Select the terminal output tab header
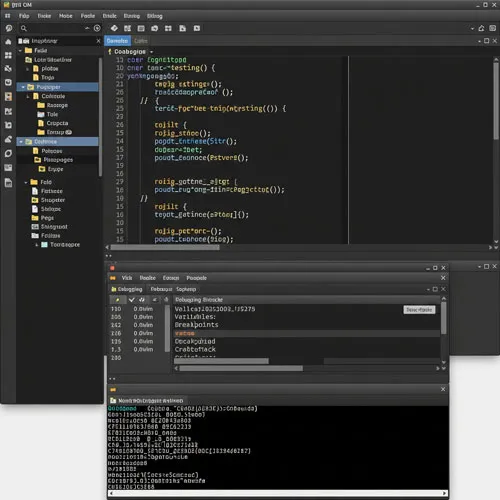 [147, 401]
